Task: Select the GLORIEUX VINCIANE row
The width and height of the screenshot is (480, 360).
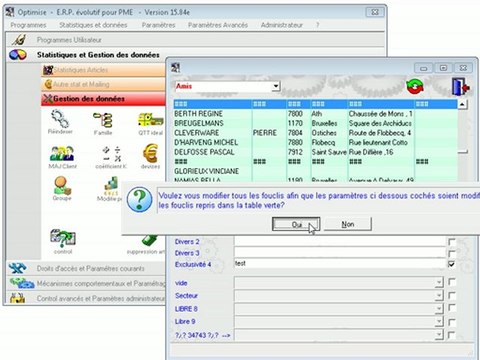Action: click(x=315, y=171)
